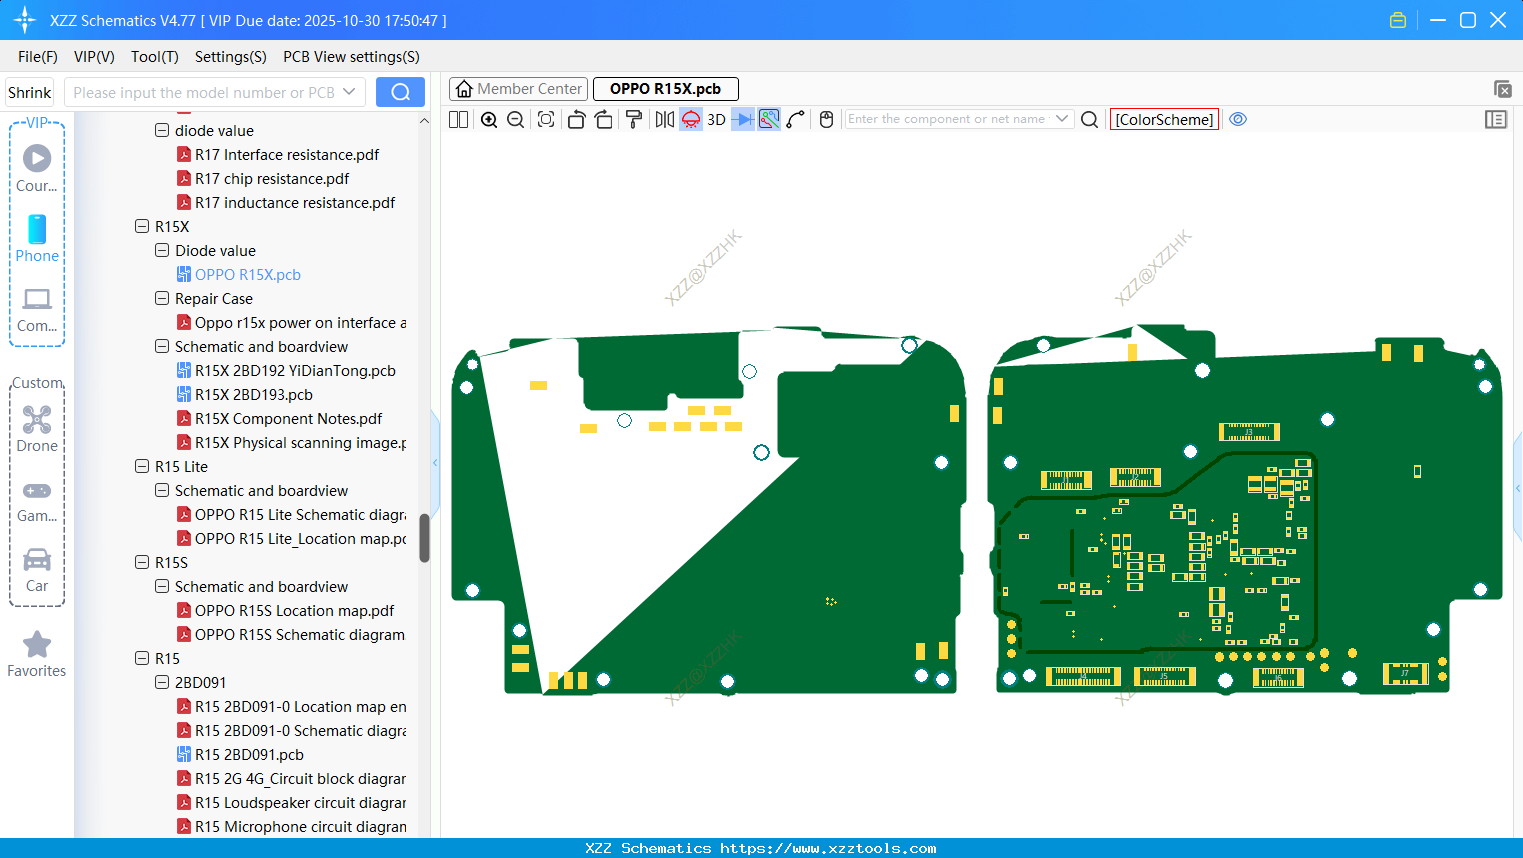Image resolution: width=1523 pixels, height=858 pixels.
Task: Open Favorites in the sidebar
Action: tap(37, 655)
